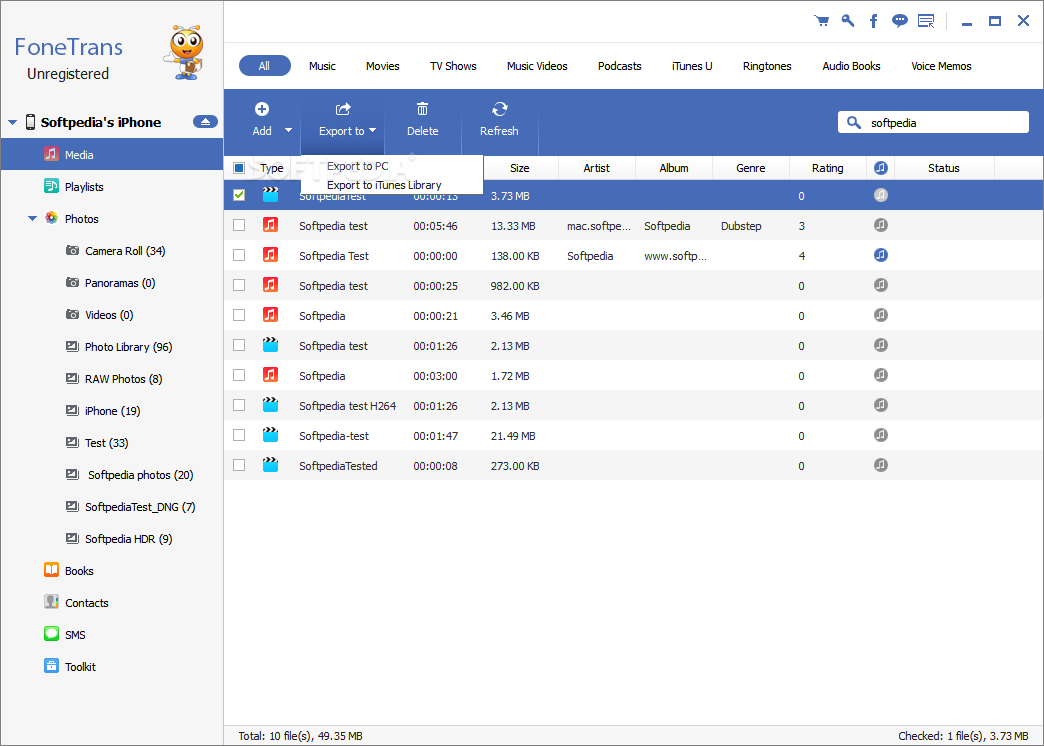Select Media in the sidebar
Image resolution: width=1044 pixels, height=746 pixels.
[112, 155]
